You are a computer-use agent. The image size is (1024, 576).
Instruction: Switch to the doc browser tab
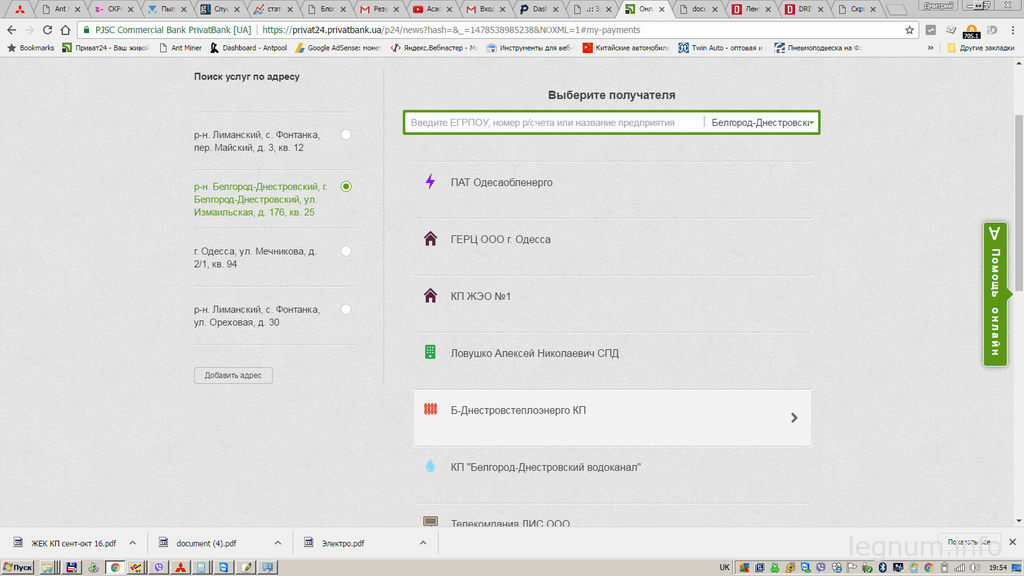[697, 9]
